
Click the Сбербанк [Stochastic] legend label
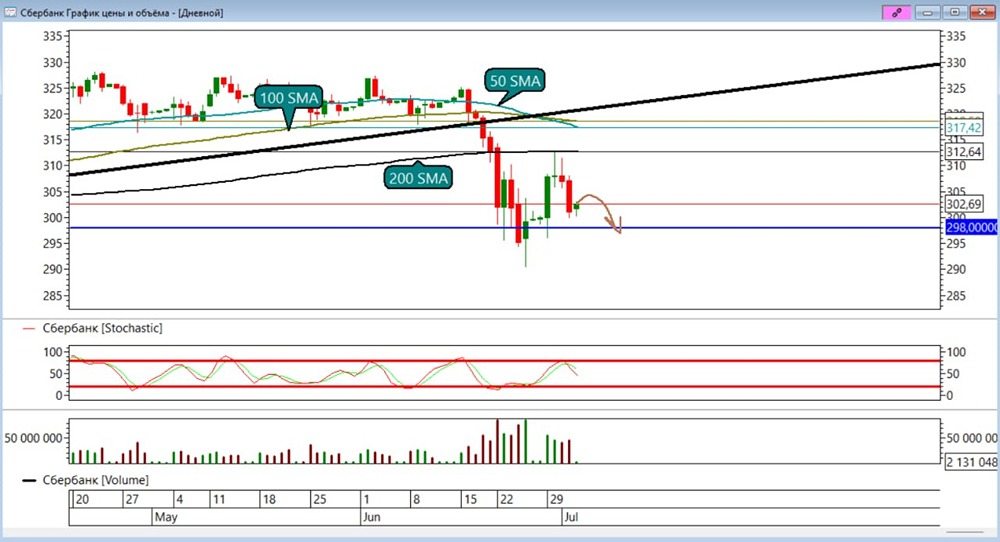pyautogui.click(x=102, y=328)
